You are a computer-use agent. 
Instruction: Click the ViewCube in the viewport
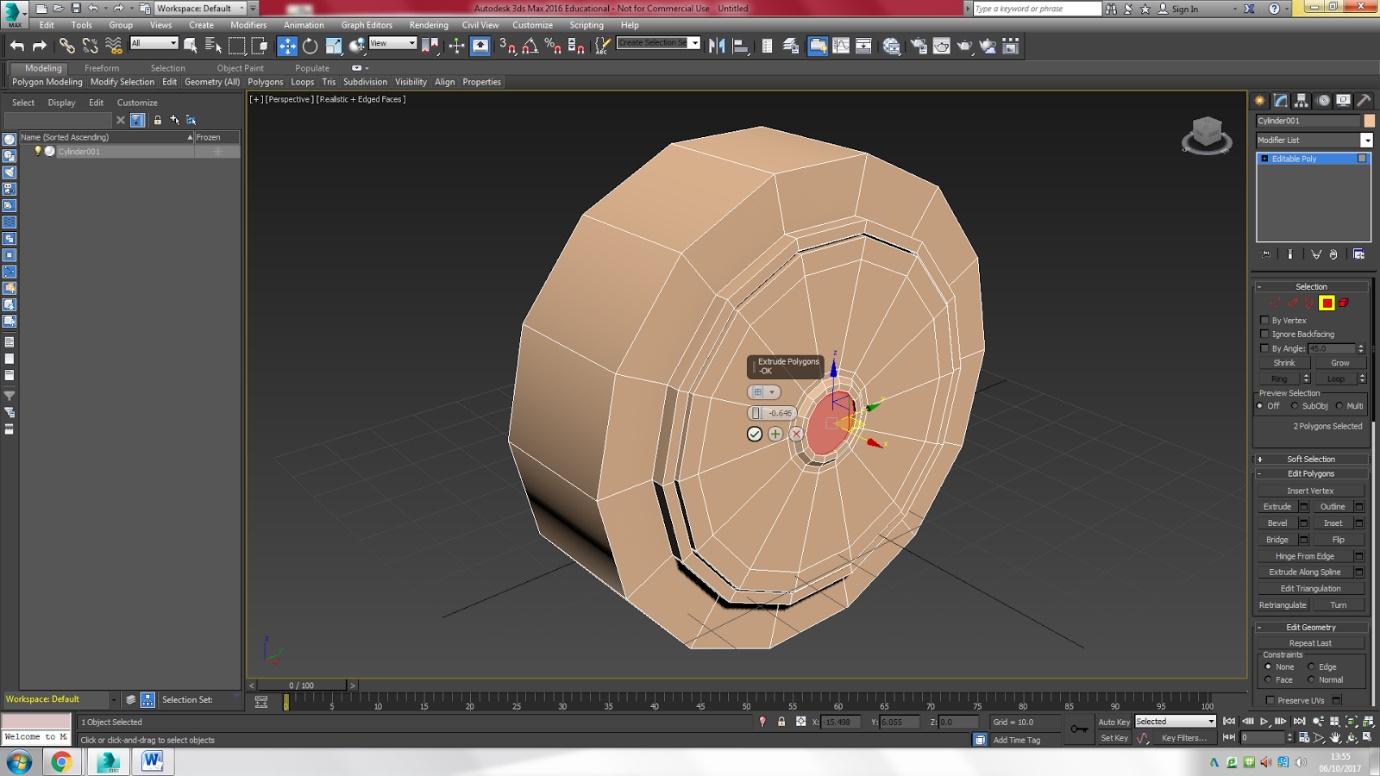tap(1207, 134)
